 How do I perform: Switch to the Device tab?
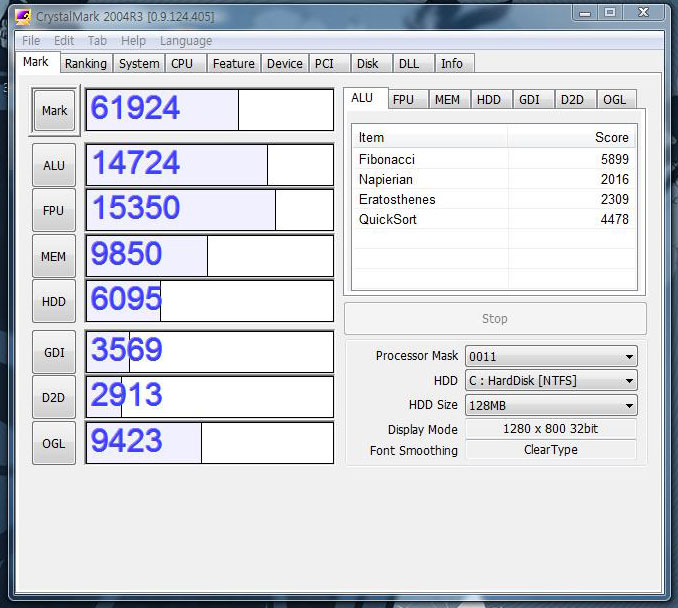tap(285, 64)
